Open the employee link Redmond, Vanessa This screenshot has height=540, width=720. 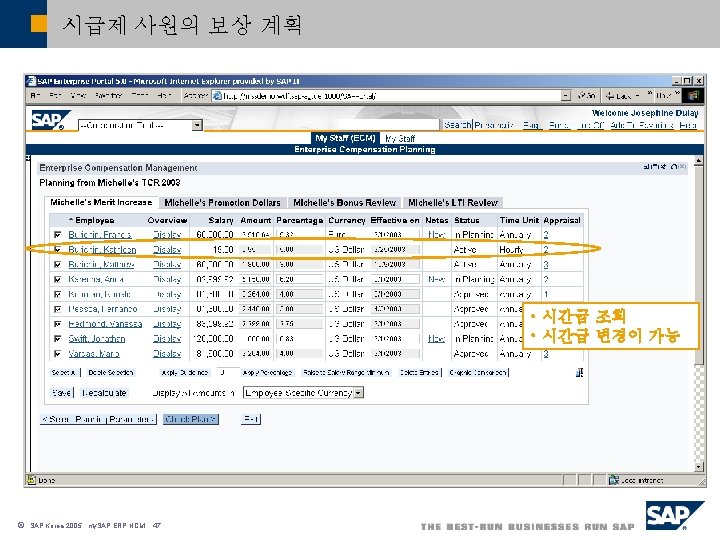pyautogui.click(x=105, y=324)
